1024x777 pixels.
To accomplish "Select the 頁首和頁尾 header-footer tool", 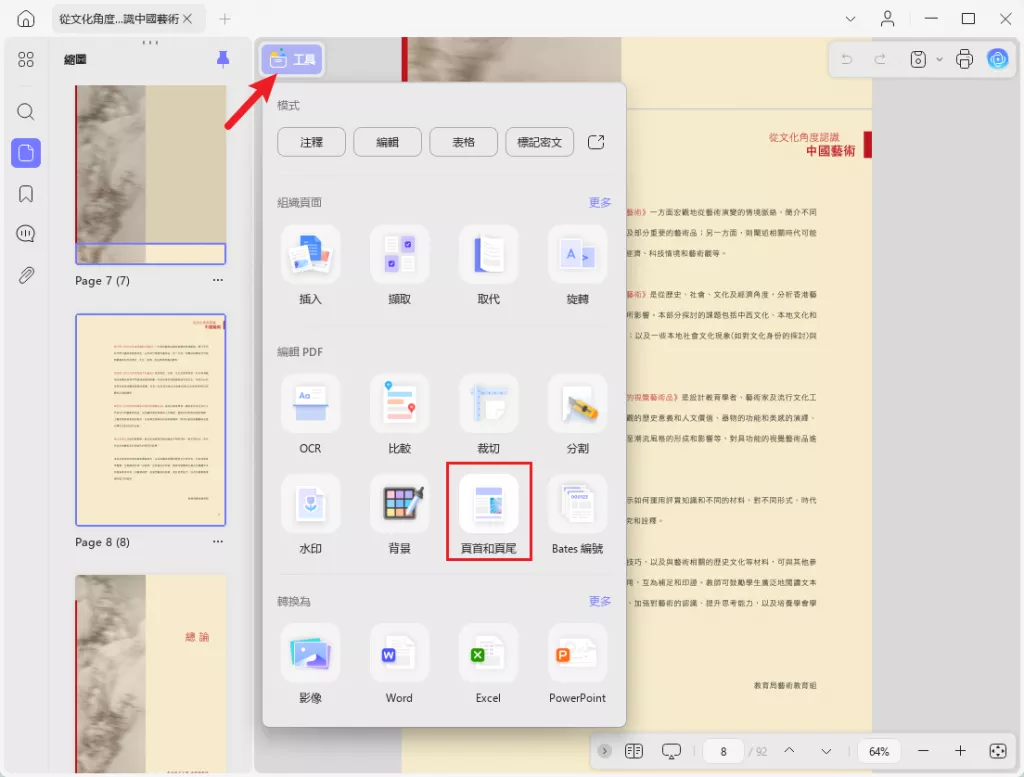I will point(488,512).
